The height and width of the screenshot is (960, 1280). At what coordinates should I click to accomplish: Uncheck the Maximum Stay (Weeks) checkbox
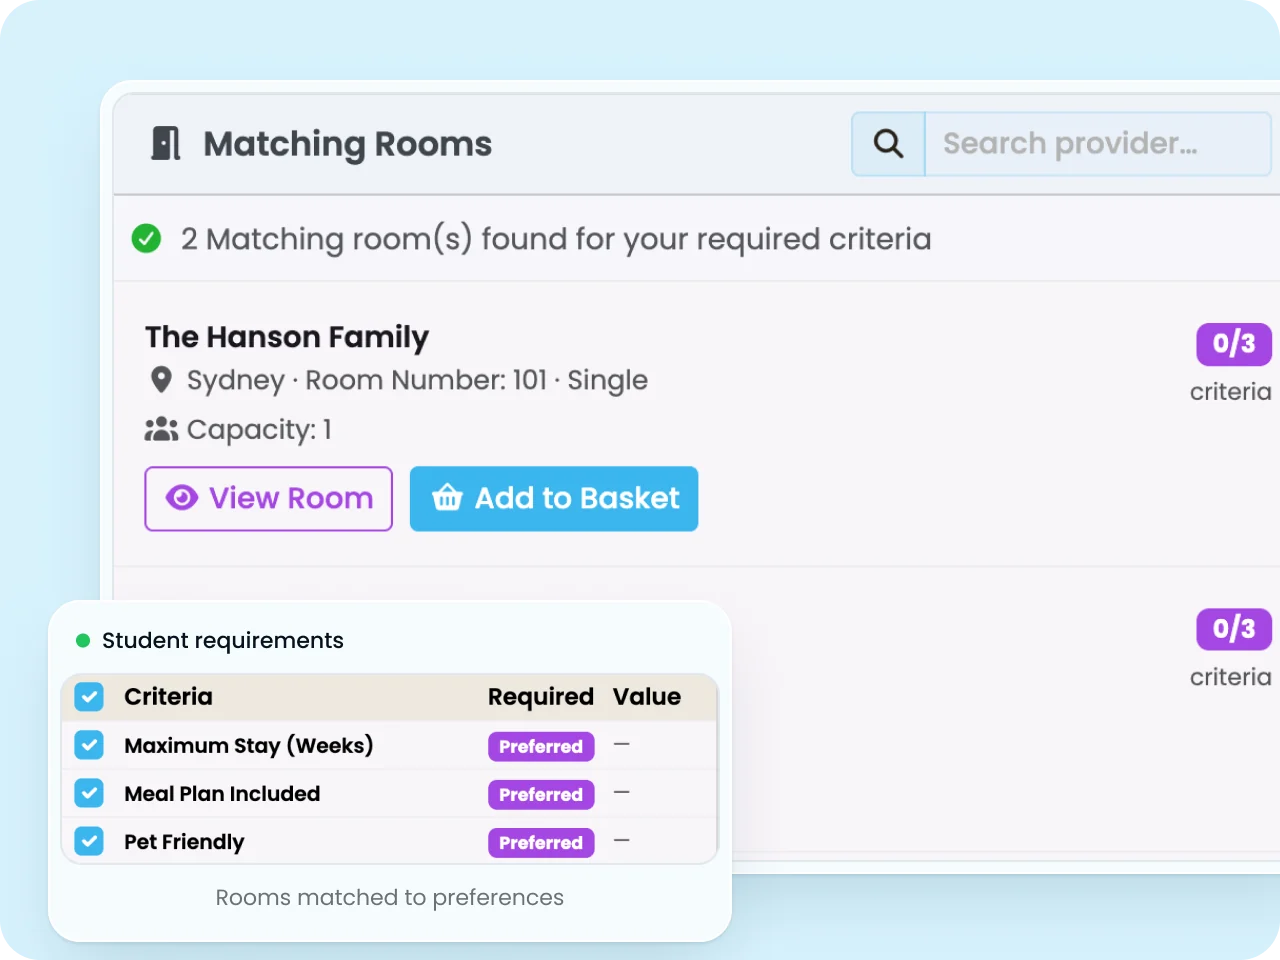89,745
